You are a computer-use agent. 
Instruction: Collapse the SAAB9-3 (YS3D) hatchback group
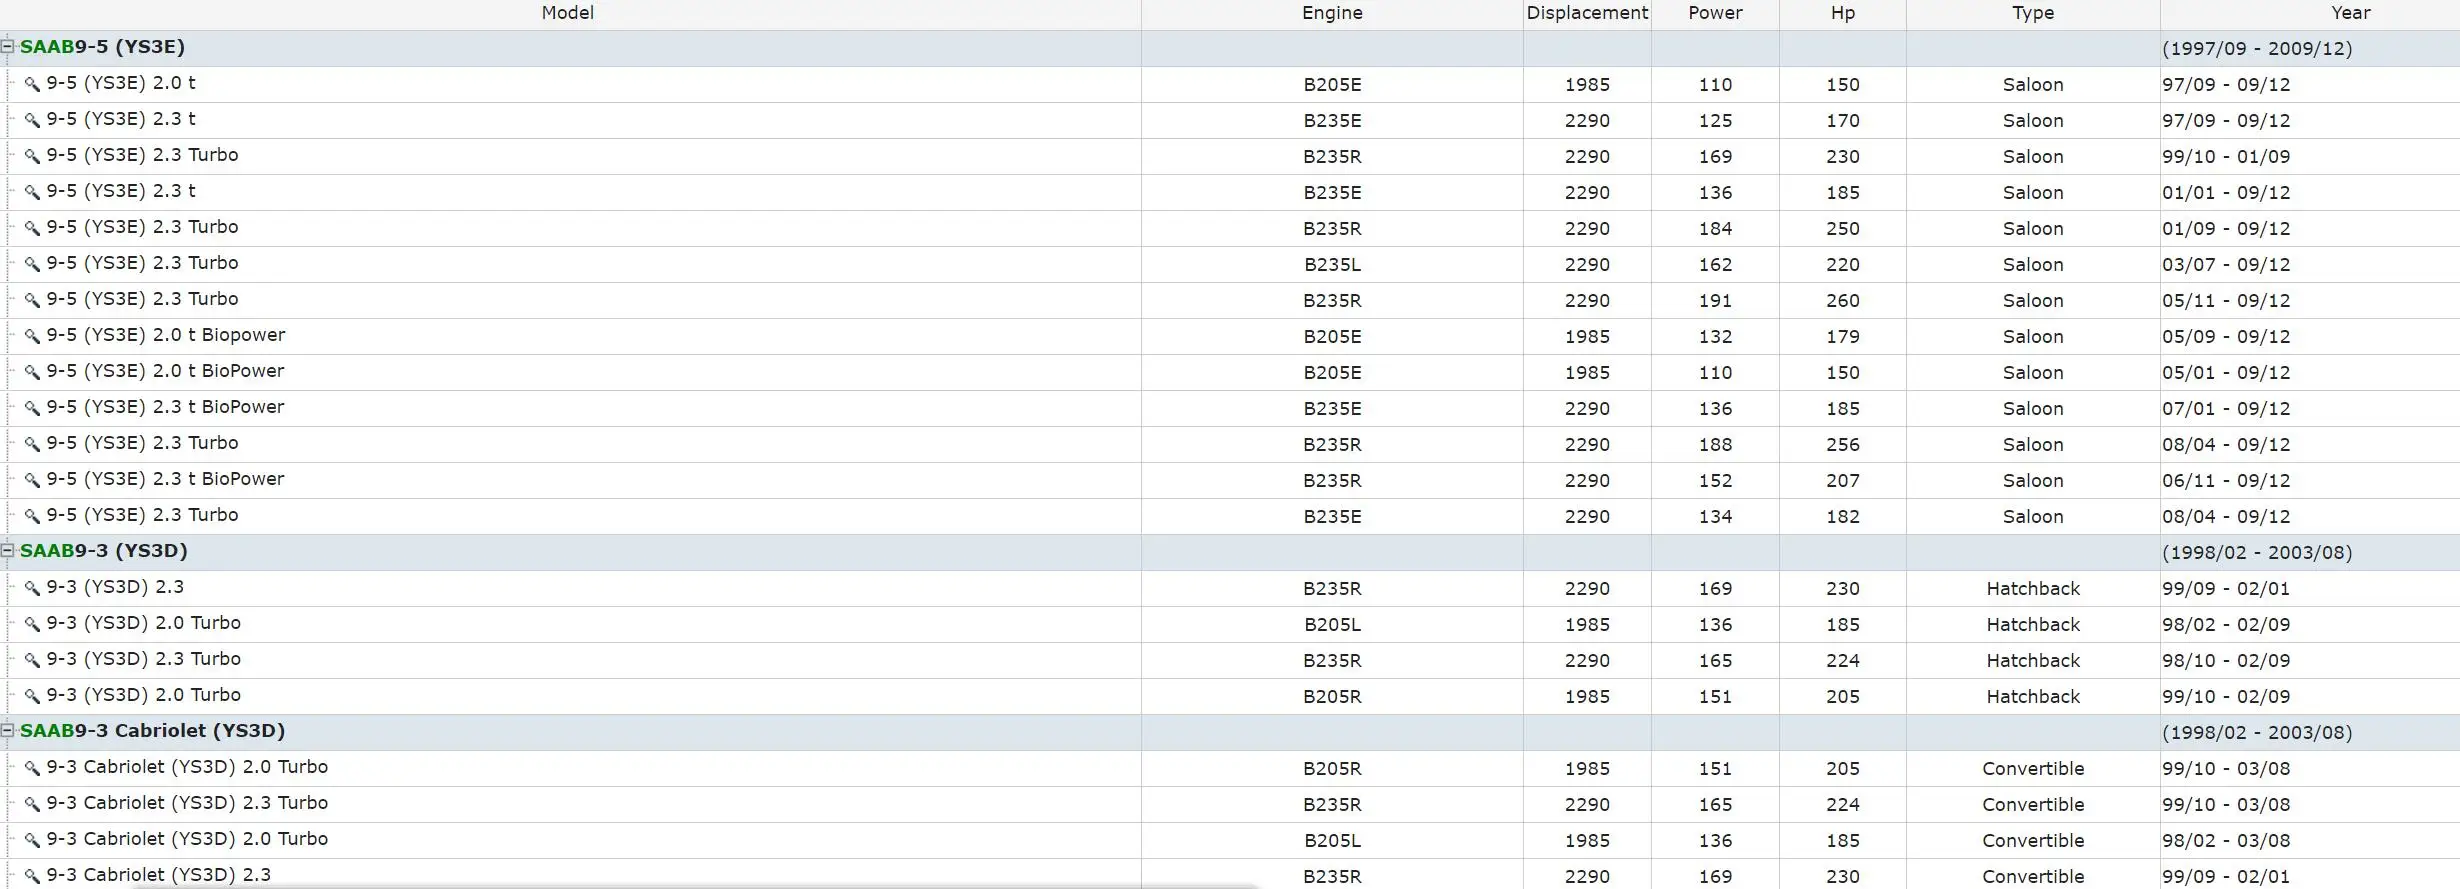8,550
